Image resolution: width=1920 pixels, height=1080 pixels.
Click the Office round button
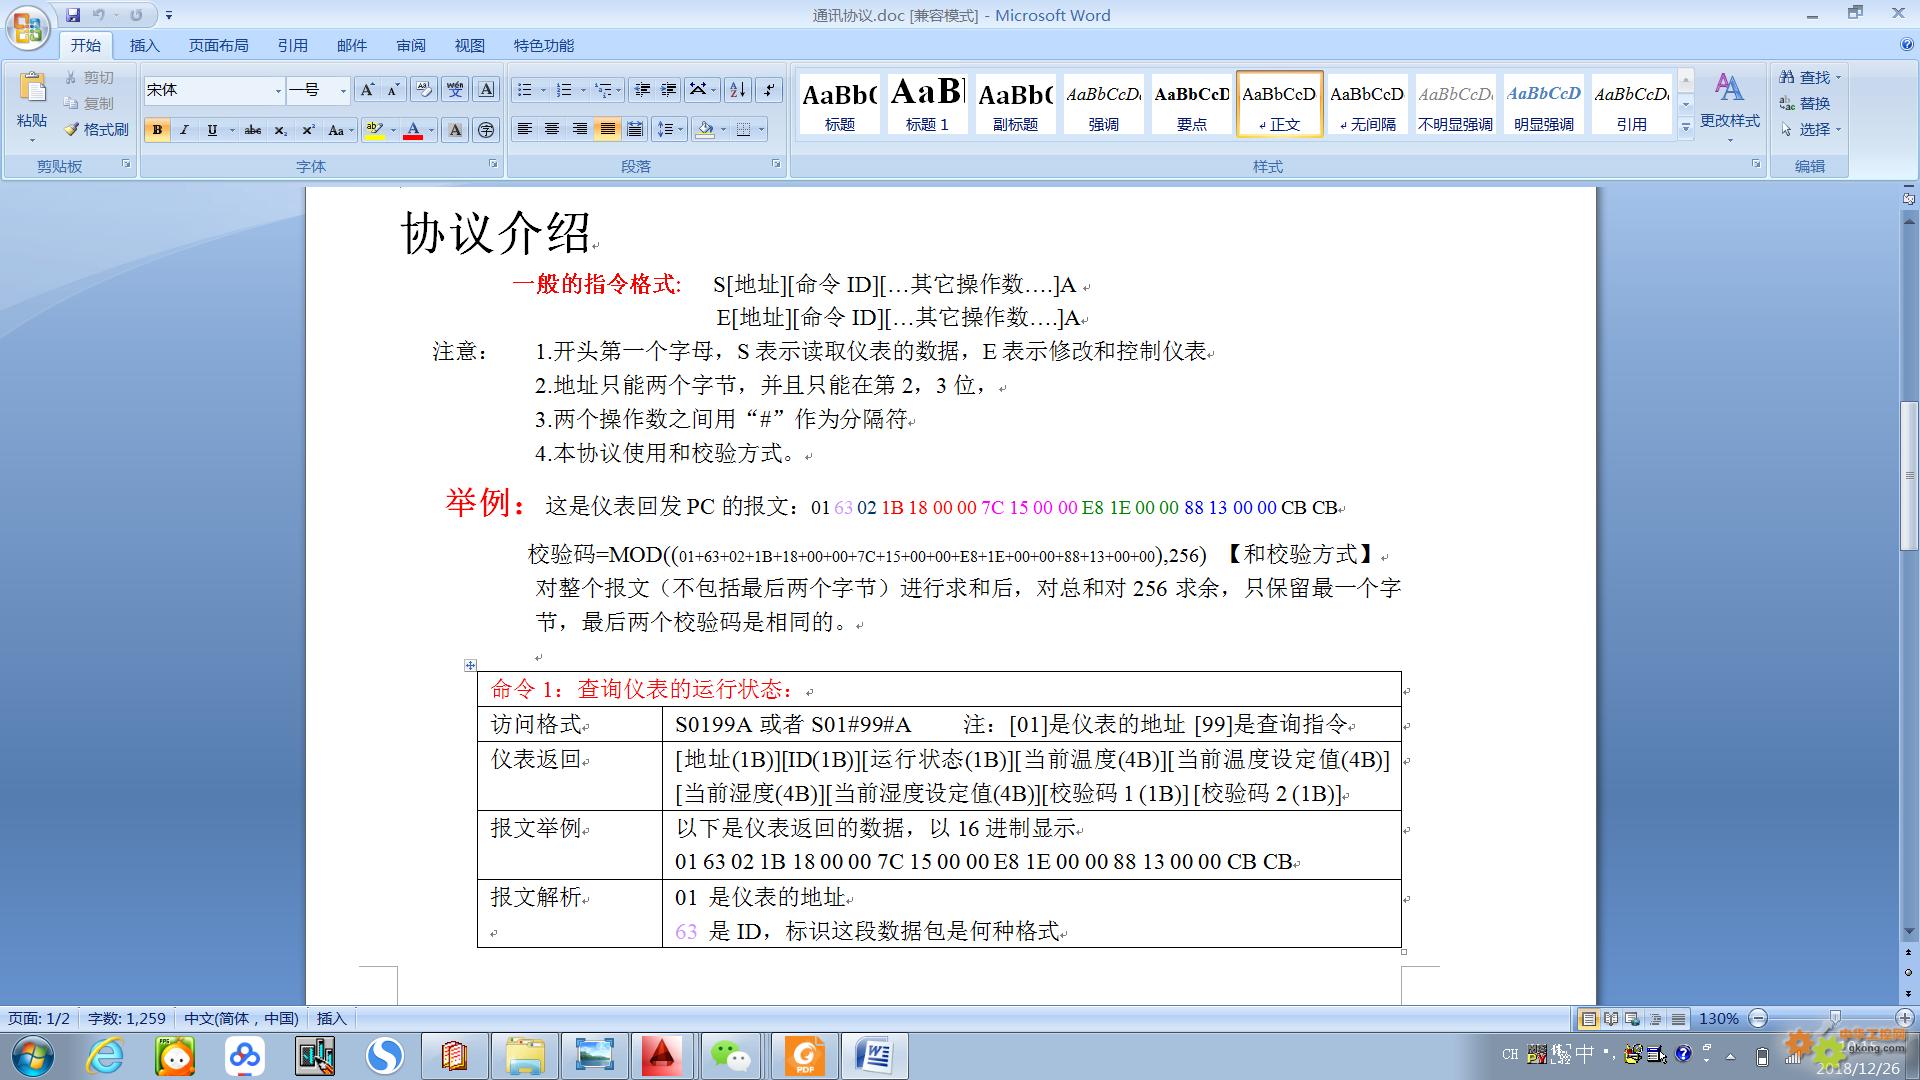pos(27,27)
